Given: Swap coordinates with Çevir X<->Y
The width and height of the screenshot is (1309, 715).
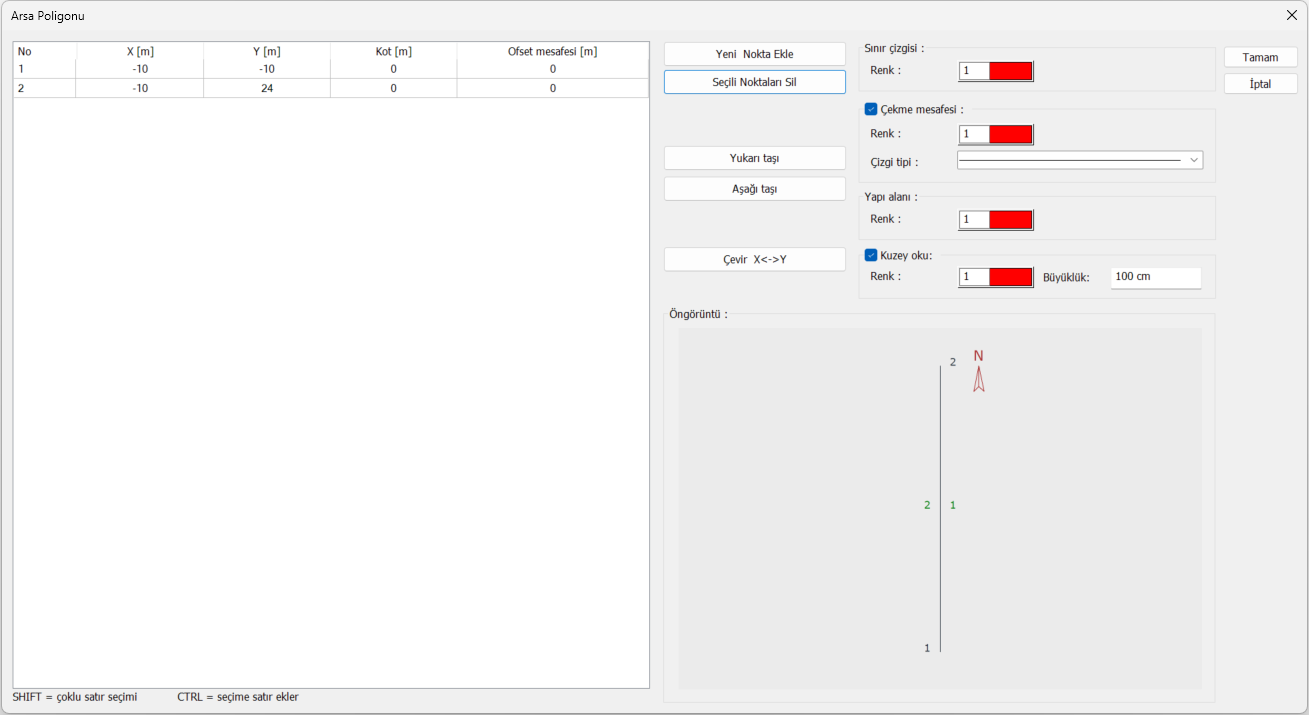Looking at the screenshot, I should tap(754, 259).
